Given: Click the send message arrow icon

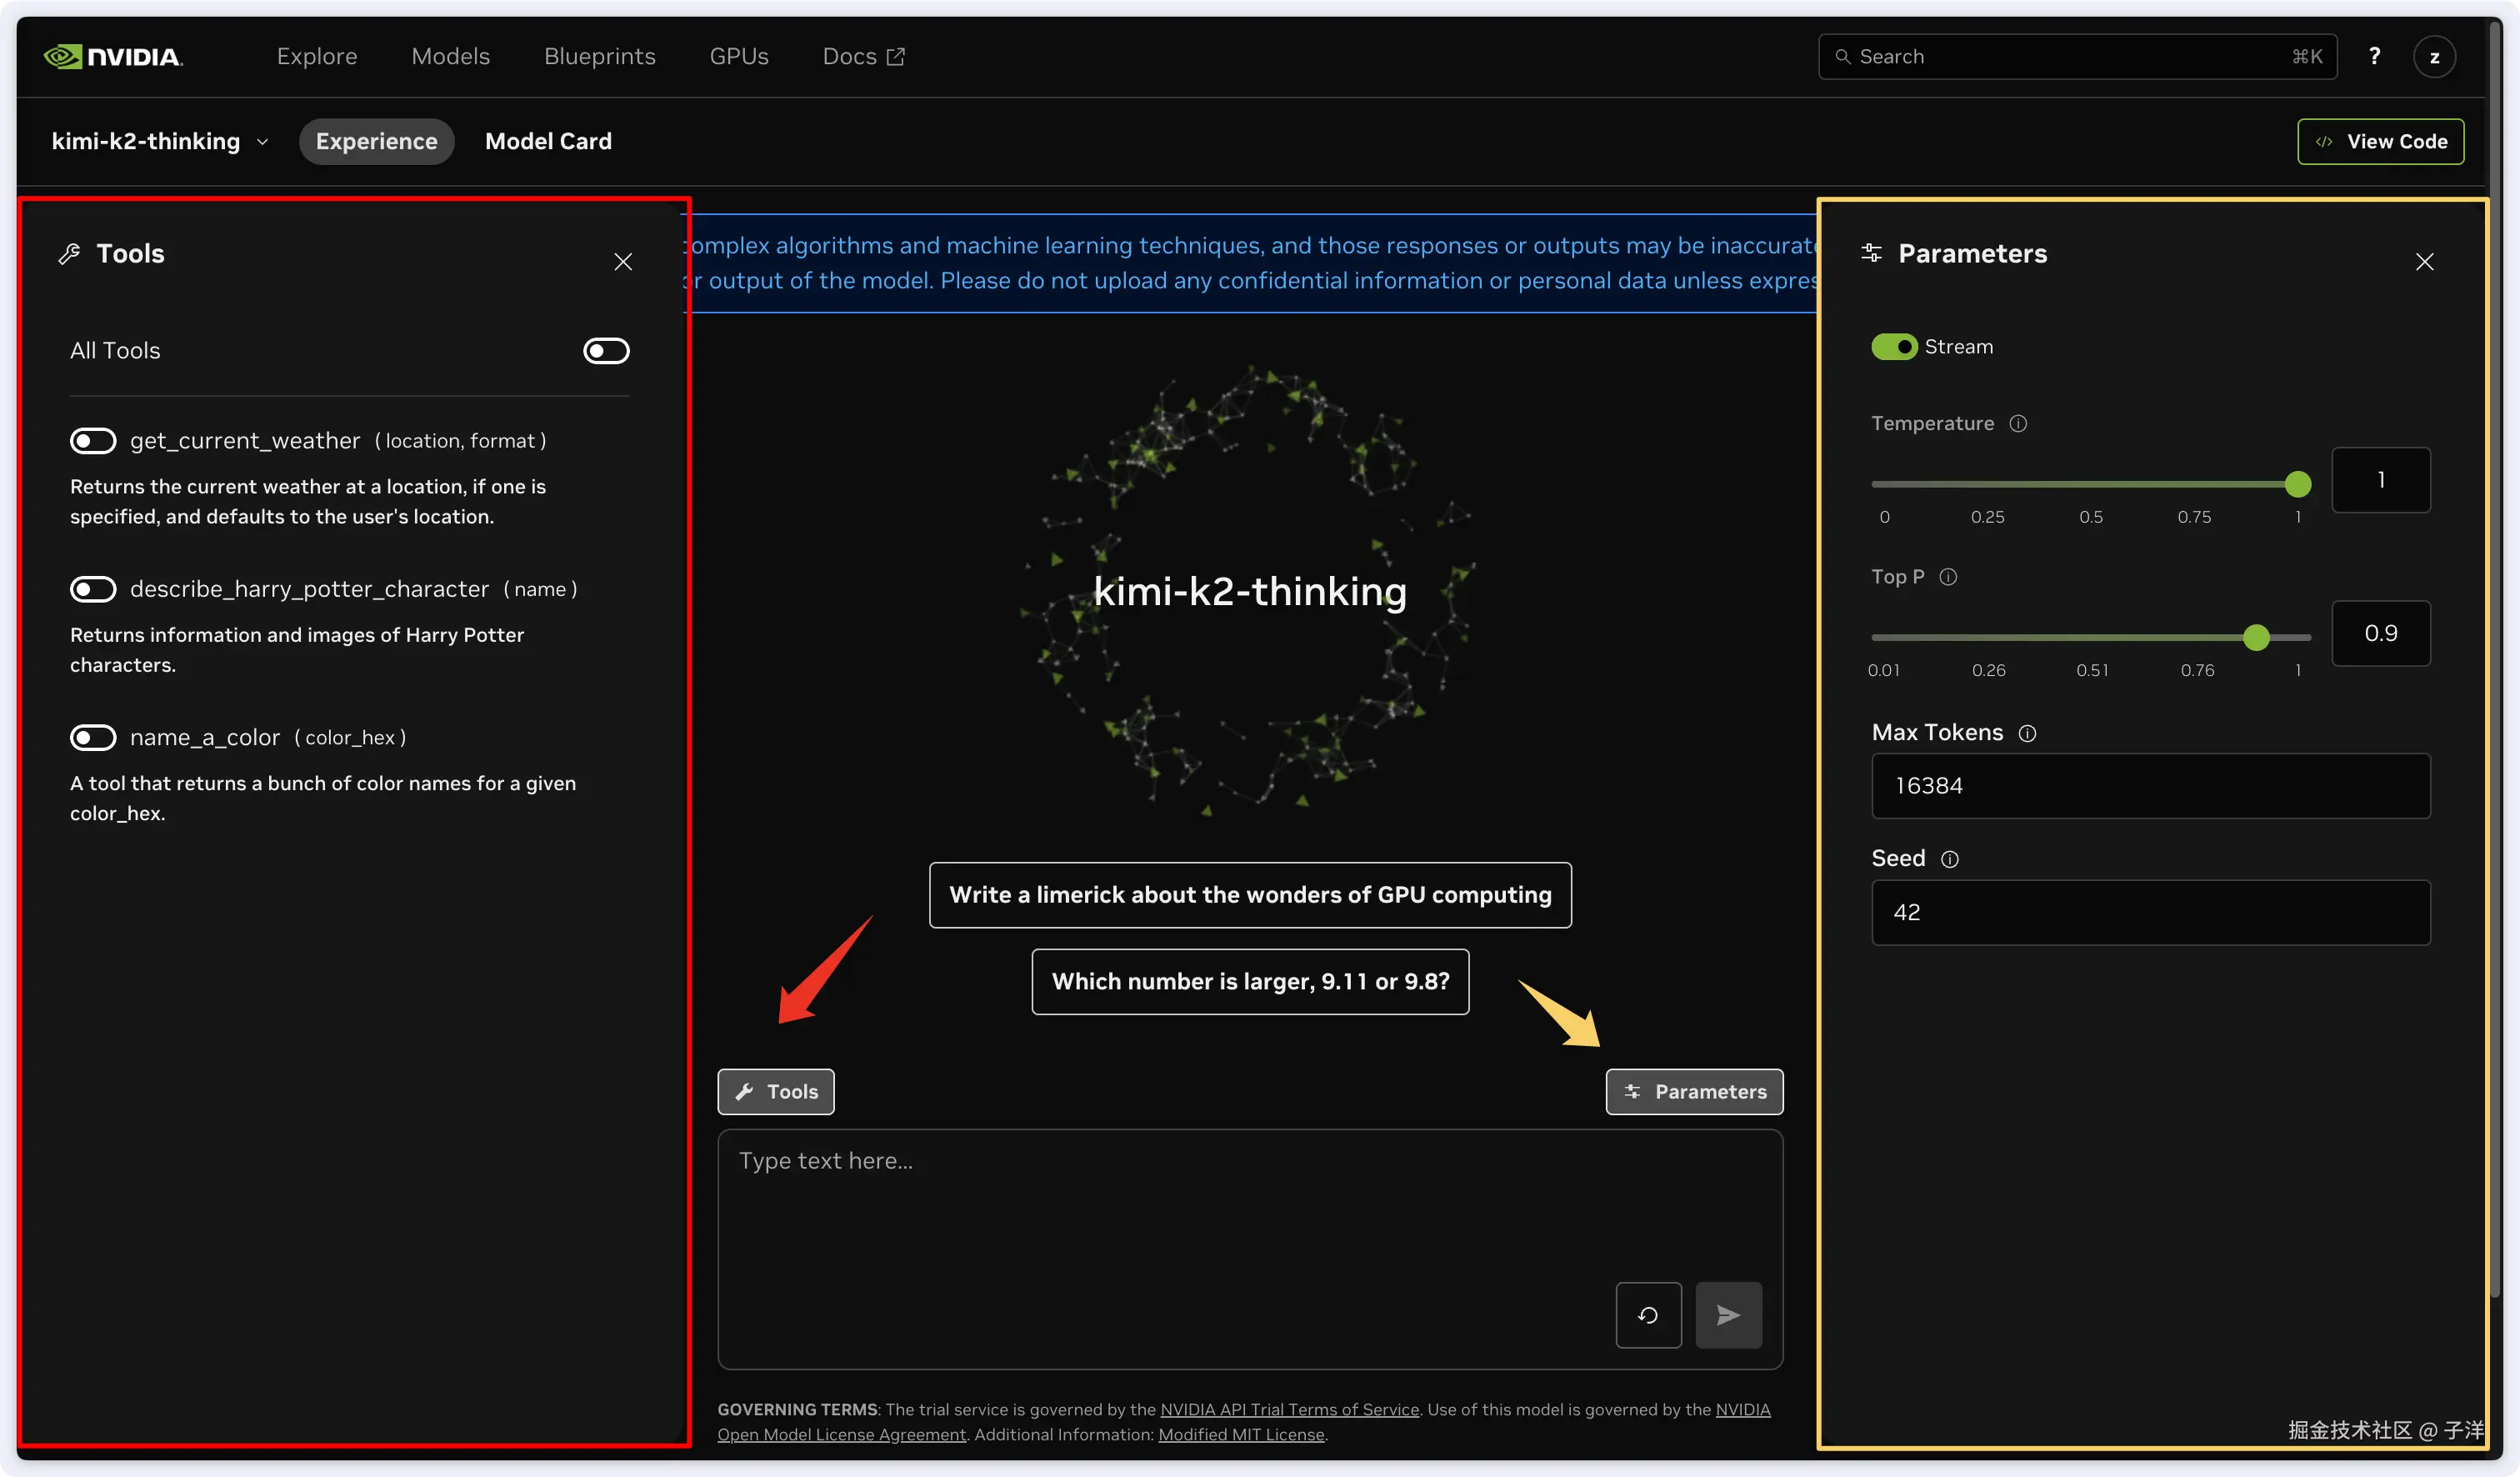Looking at the screenshot, I should click(x=1728, y=1315).
